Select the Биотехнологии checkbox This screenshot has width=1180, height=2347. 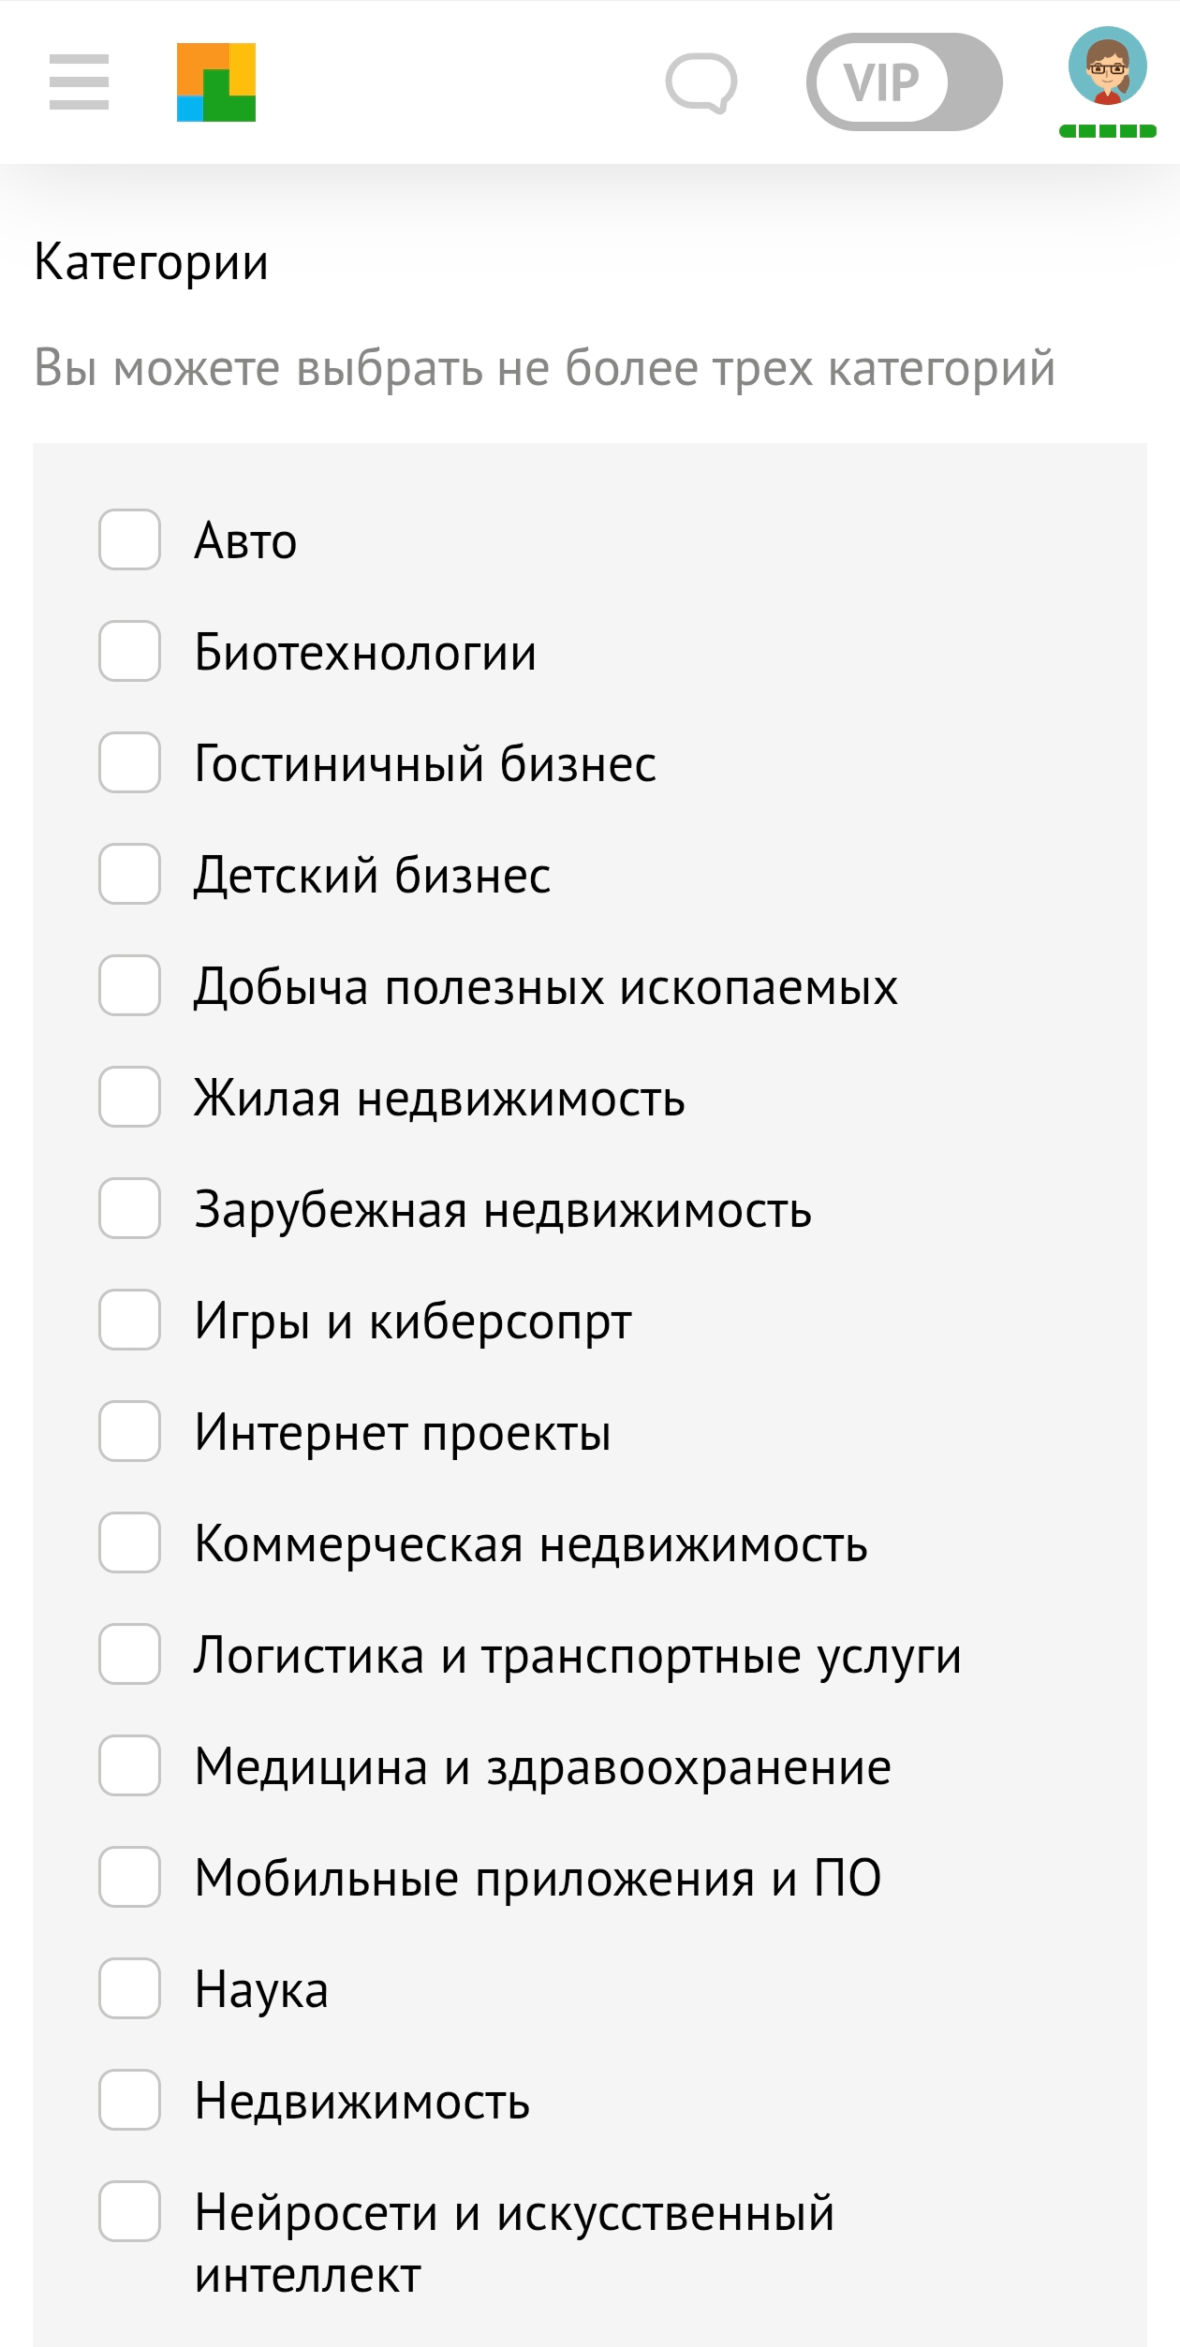tap(129, 653)
